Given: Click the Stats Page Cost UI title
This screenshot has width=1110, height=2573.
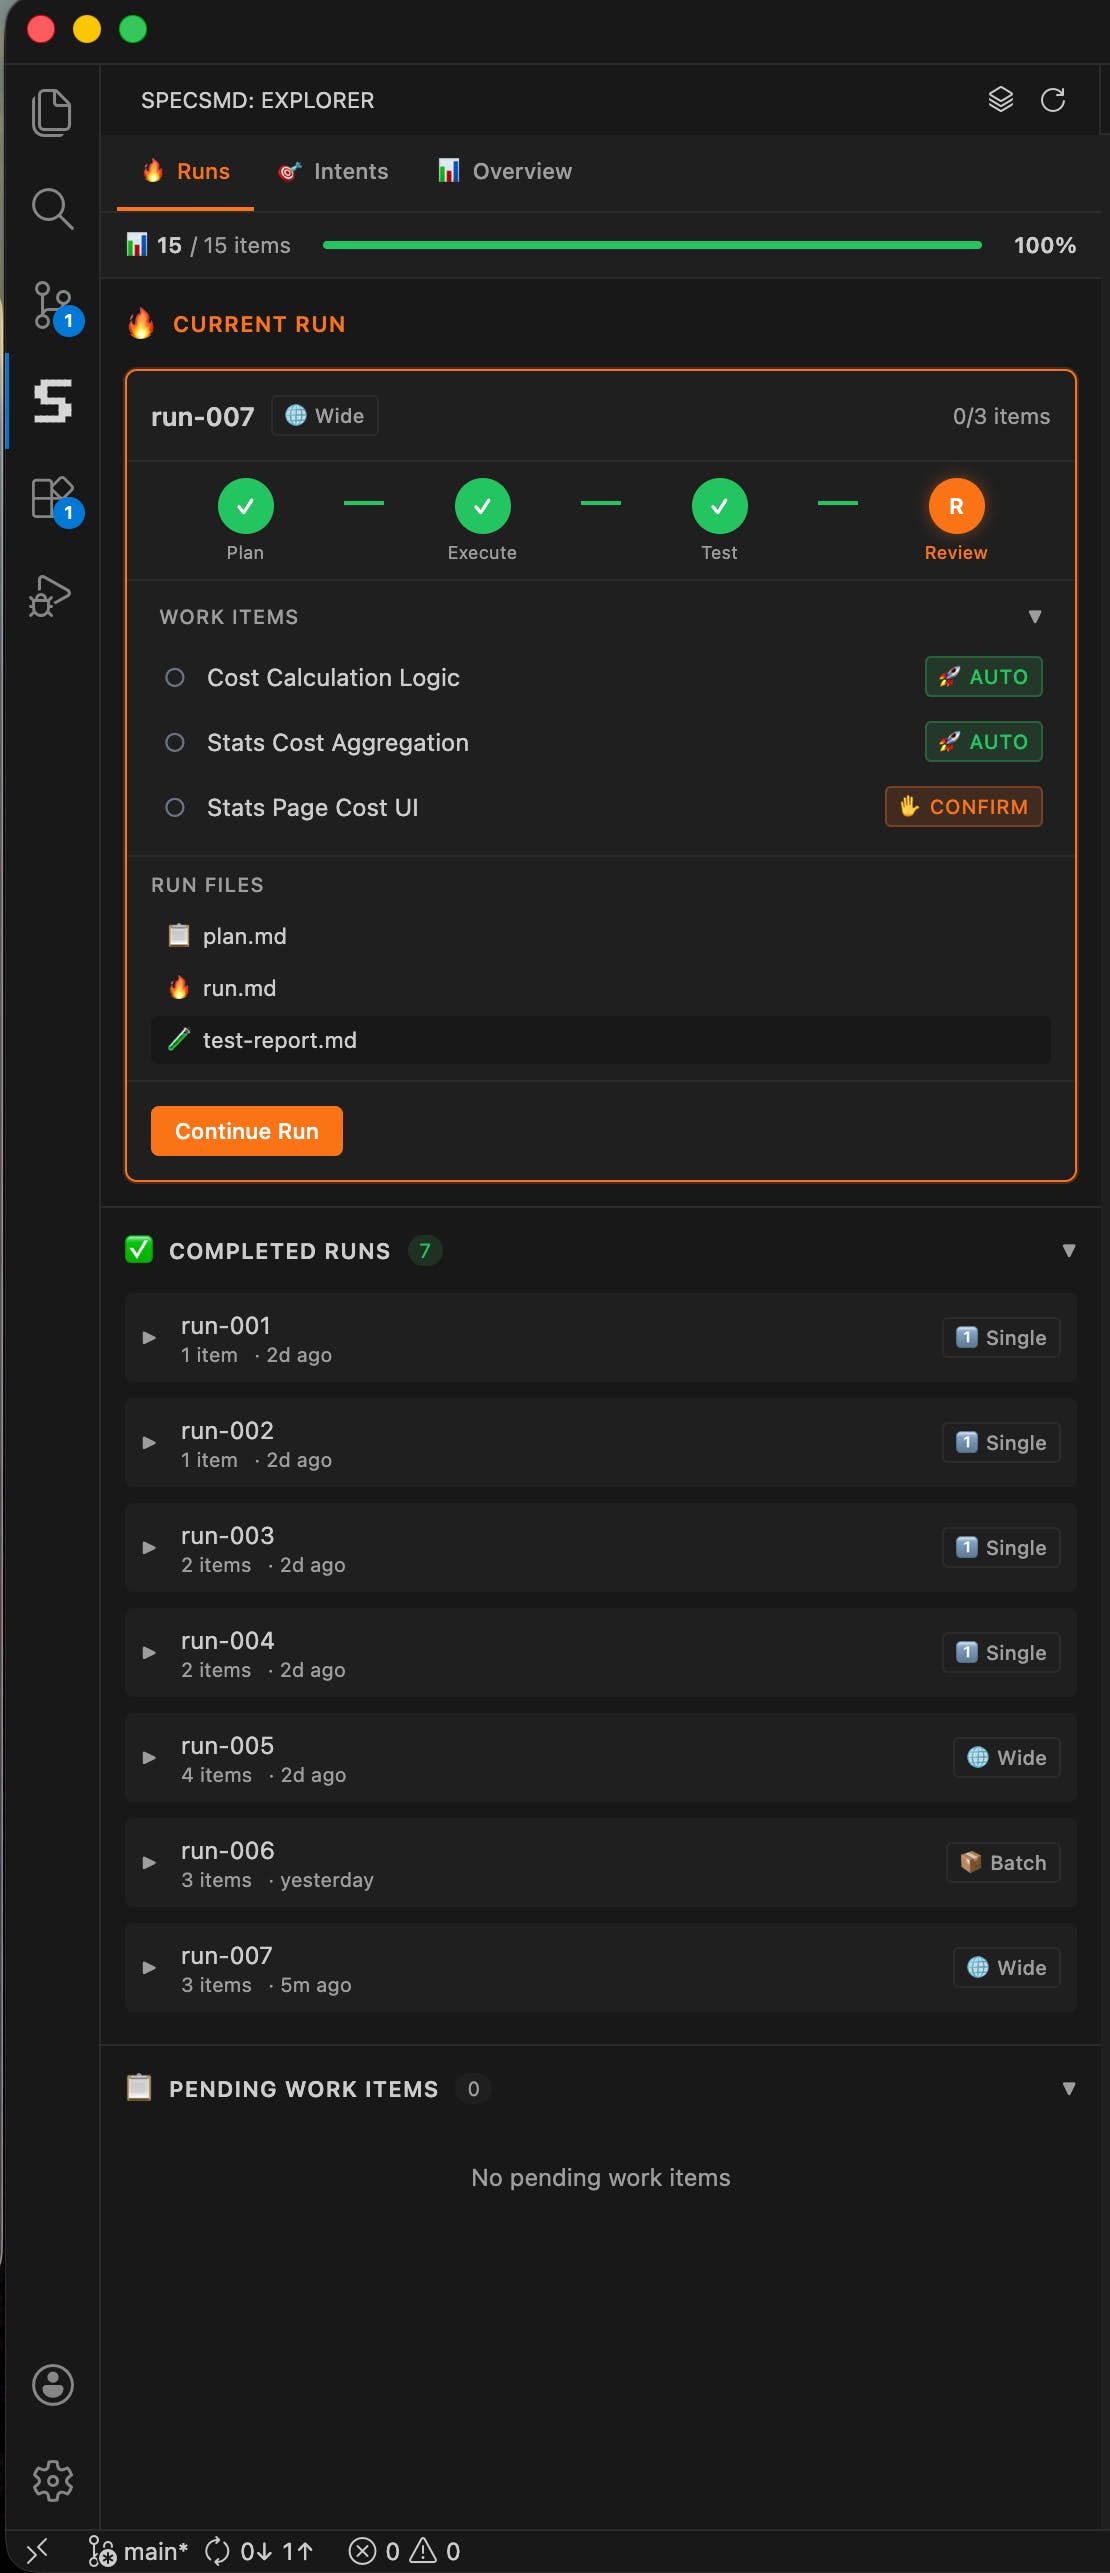Looking at the screenshot, I should coord(312,808).
